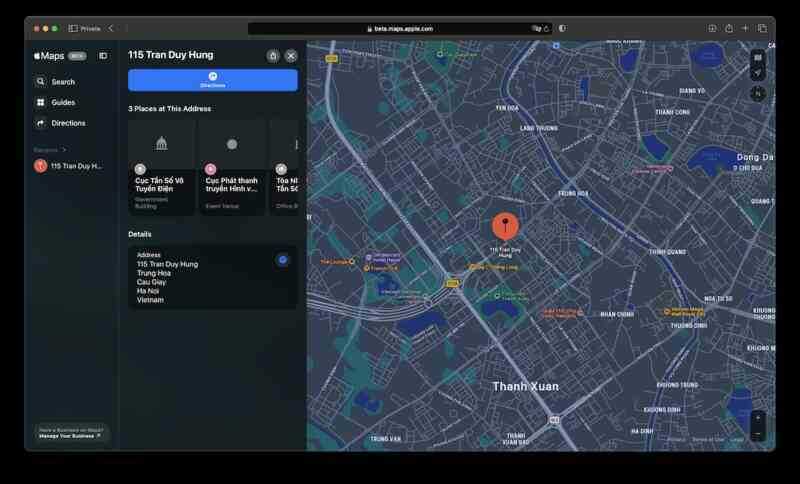Select Directions in the left sidebar
This screenshot has height=484, width=800.
click(x=68, y=123)
